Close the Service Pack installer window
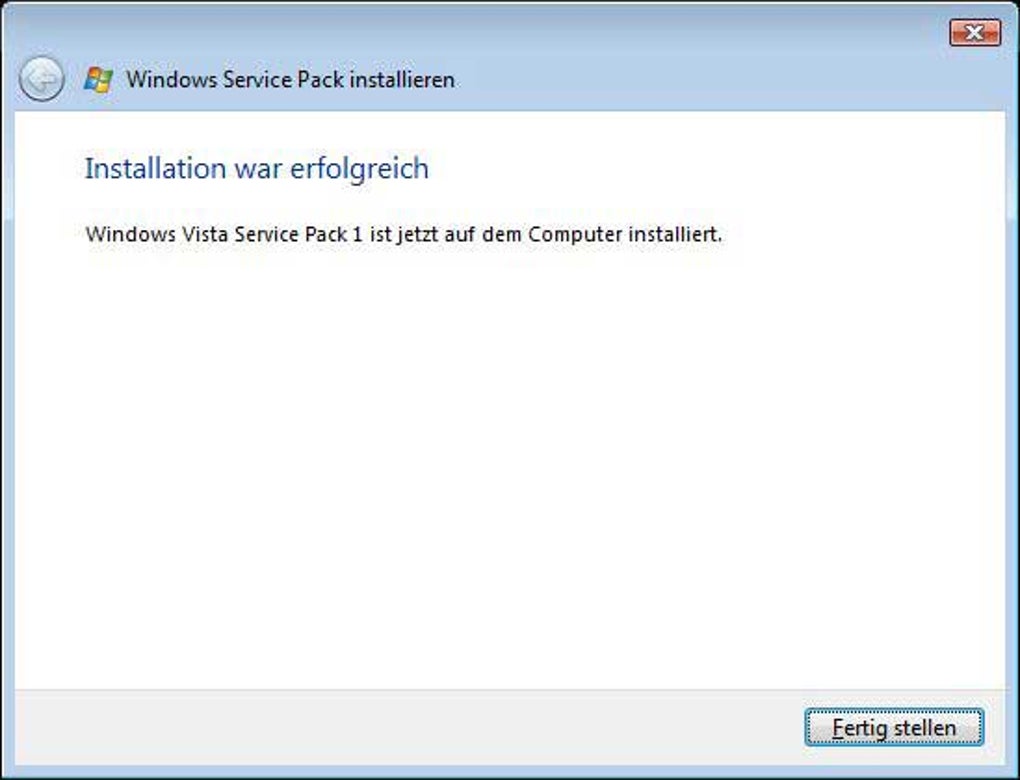Screen dimensions: 1020x780 (974, 33)
